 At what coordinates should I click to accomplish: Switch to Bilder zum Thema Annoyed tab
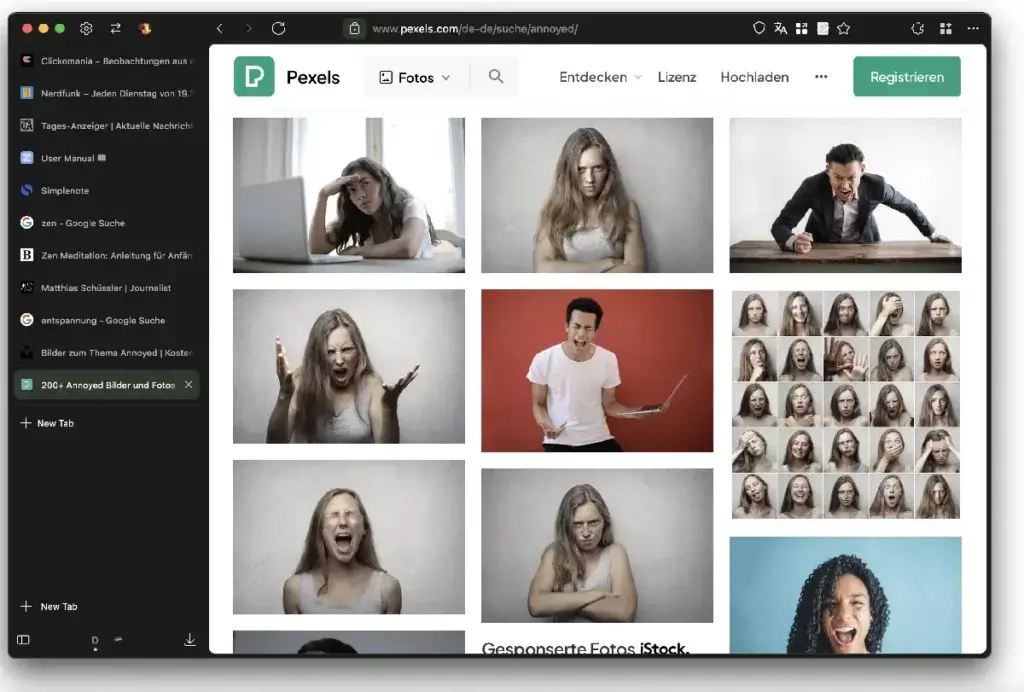(107, 353)
